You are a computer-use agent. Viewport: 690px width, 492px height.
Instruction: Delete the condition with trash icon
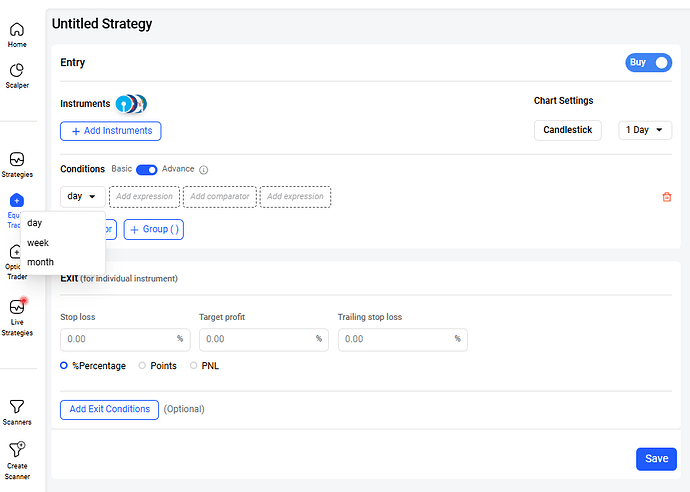(x=667, y=197)
